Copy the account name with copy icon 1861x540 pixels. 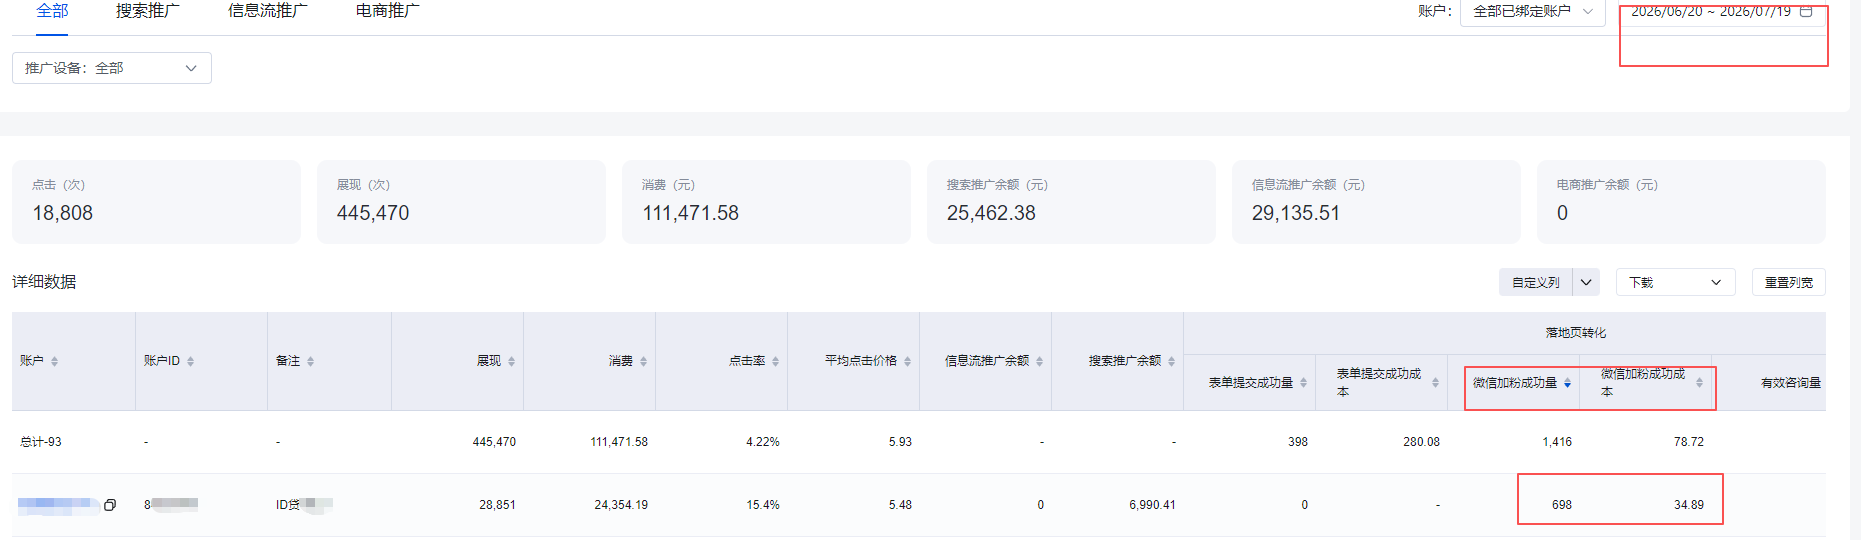tap(110, 505)
